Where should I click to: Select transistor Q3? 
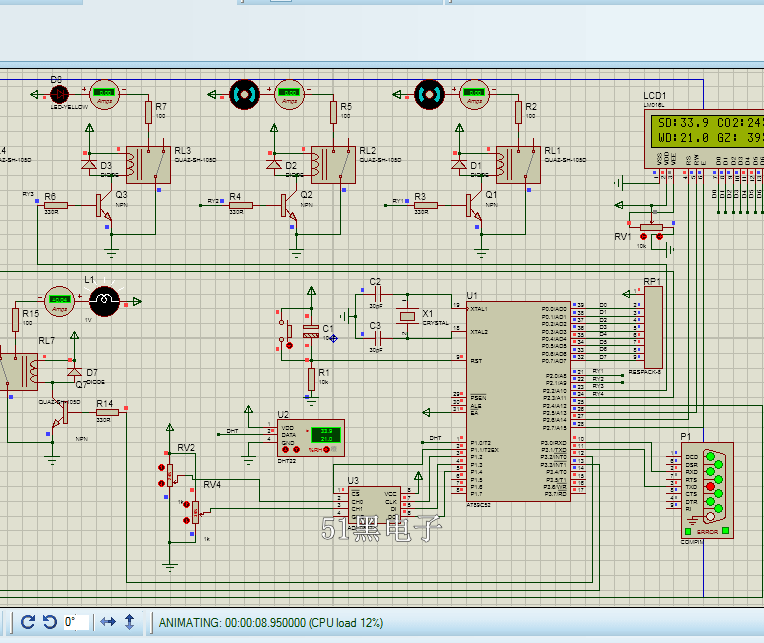(x=104, y=207)
